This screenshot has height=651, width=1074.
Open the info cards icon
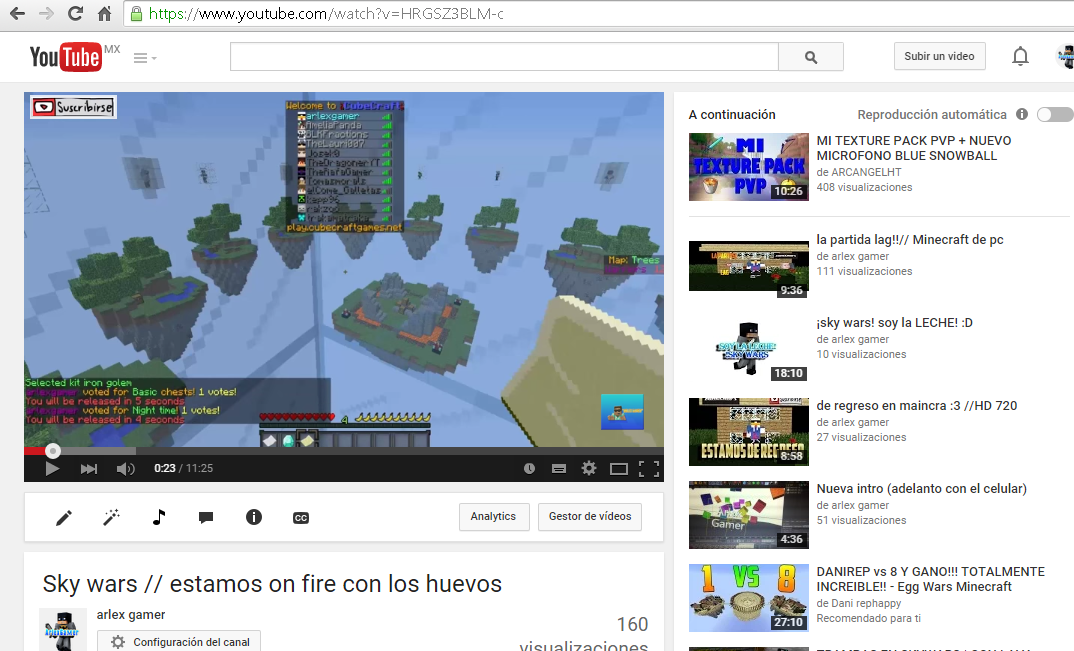[253, 517]
